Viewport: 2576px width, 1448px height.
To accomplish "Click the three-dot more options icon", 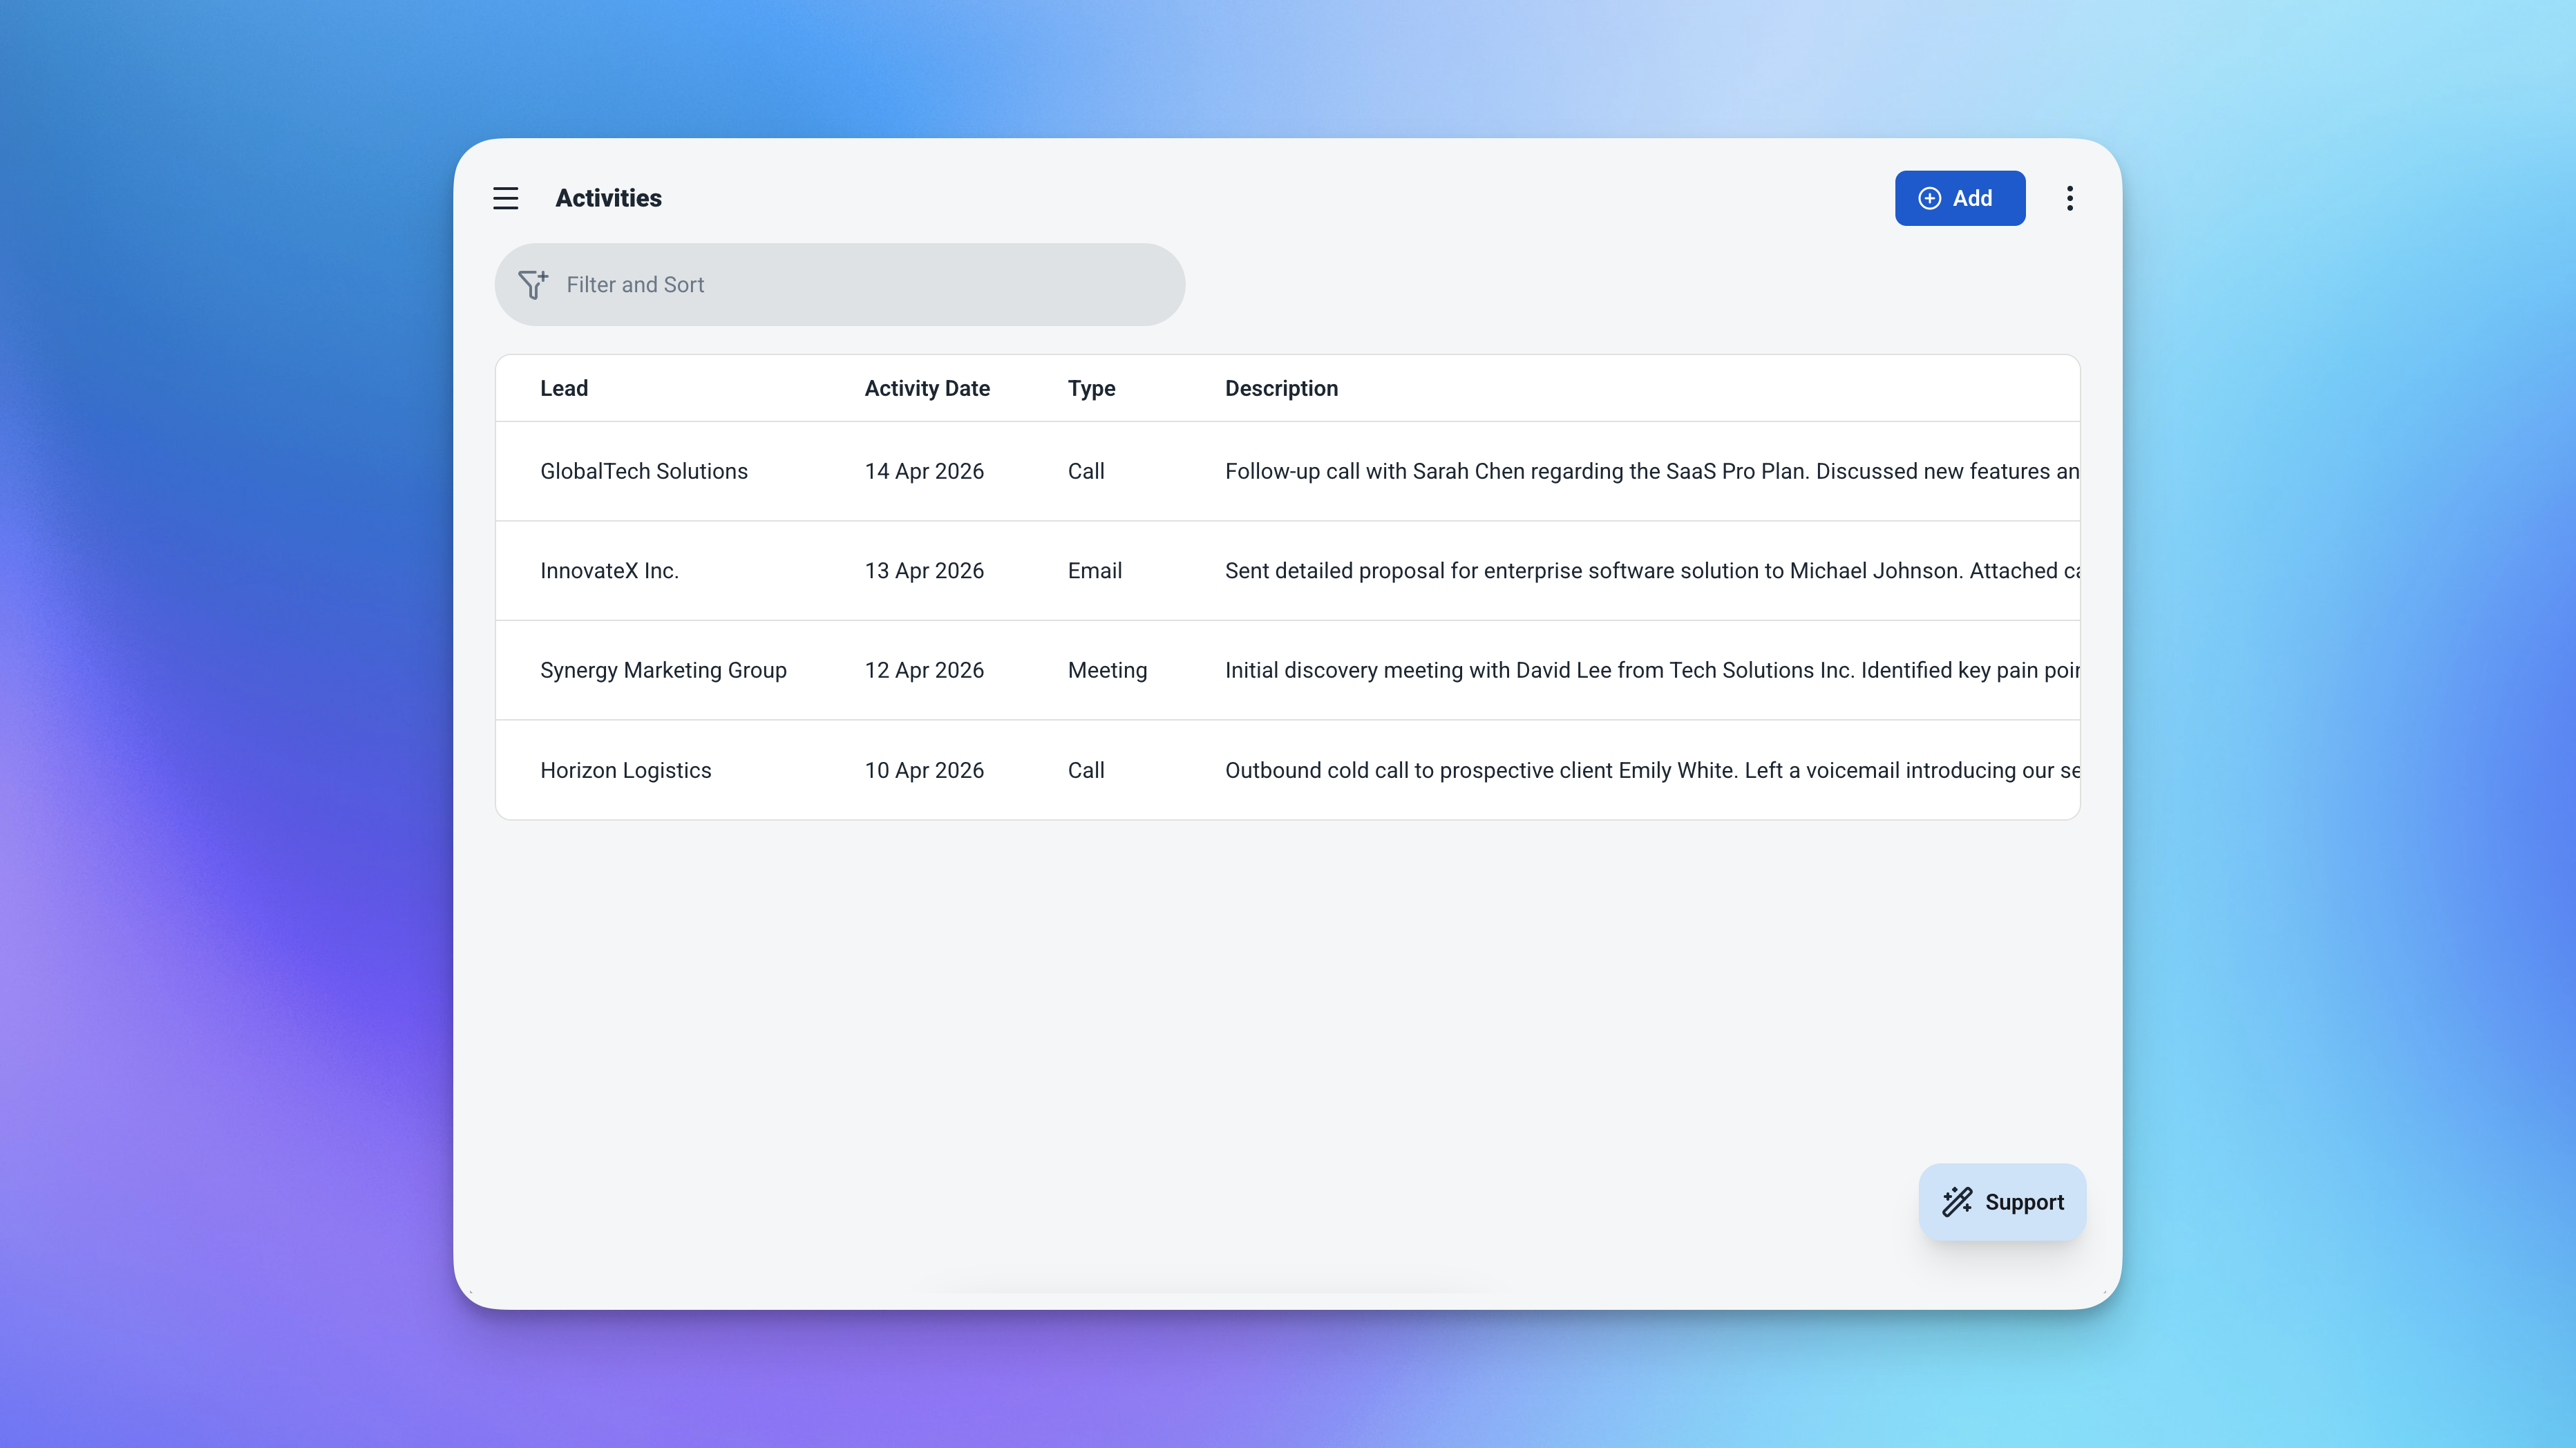I will [x=2069, y=198].
